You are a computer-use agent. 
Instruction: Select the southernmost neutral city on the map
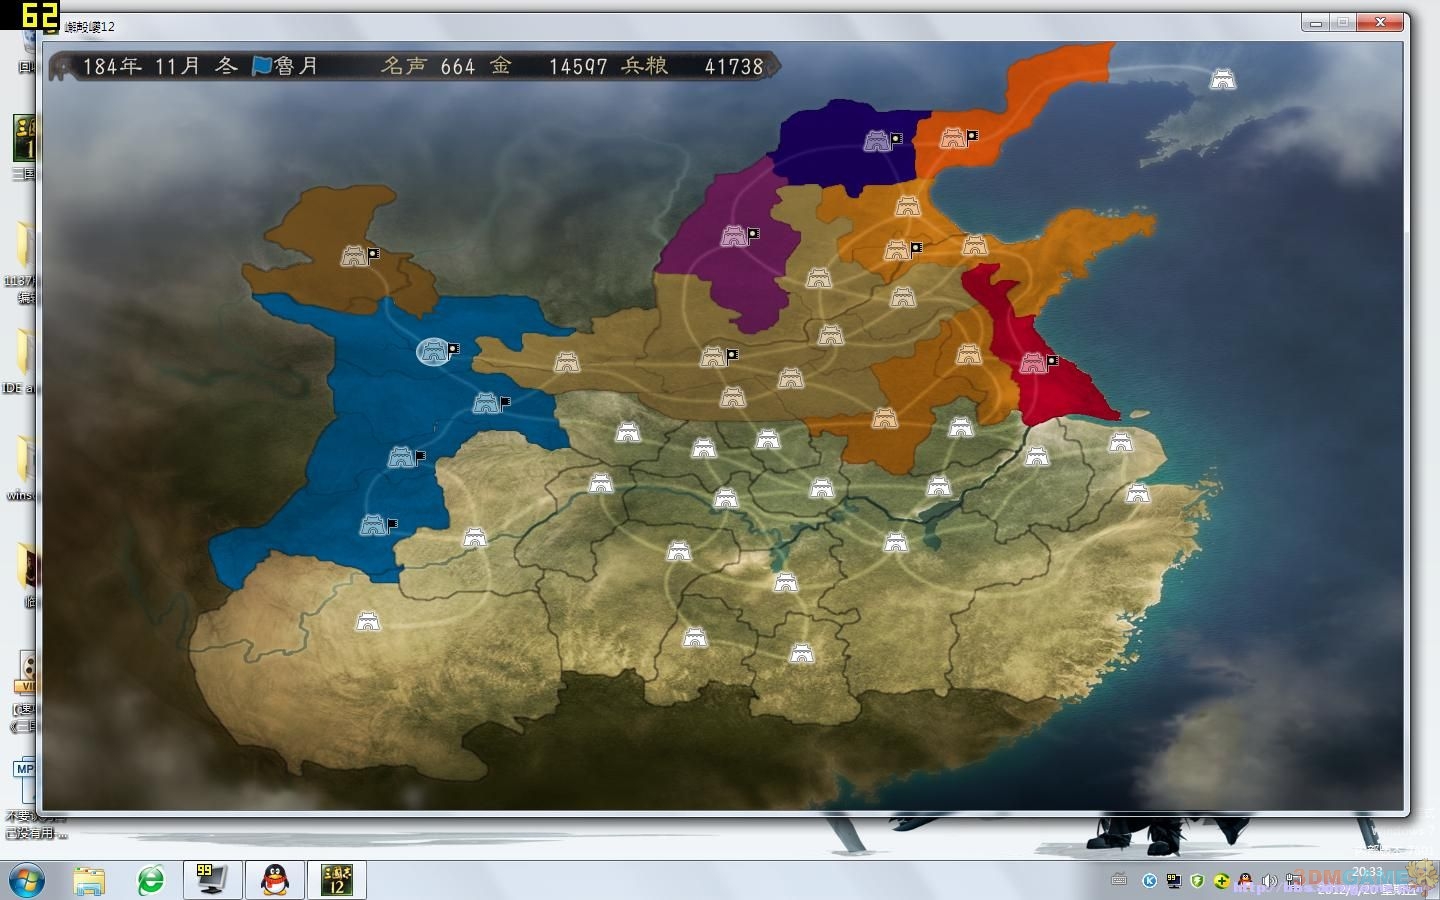point(801,653)
